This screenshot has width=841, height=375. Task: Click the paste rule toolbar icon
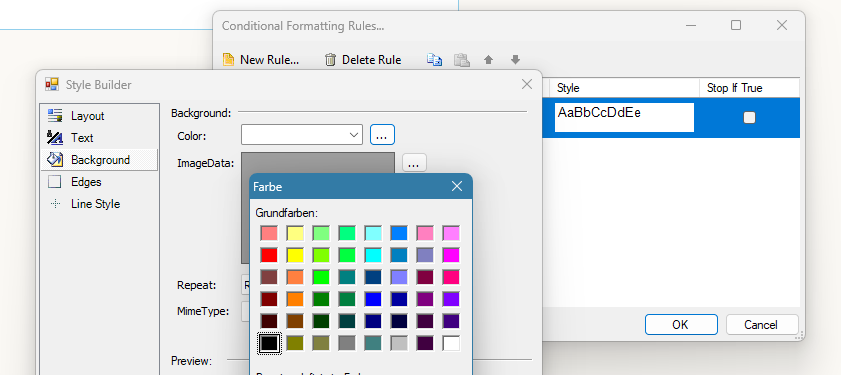pos(462,60)
